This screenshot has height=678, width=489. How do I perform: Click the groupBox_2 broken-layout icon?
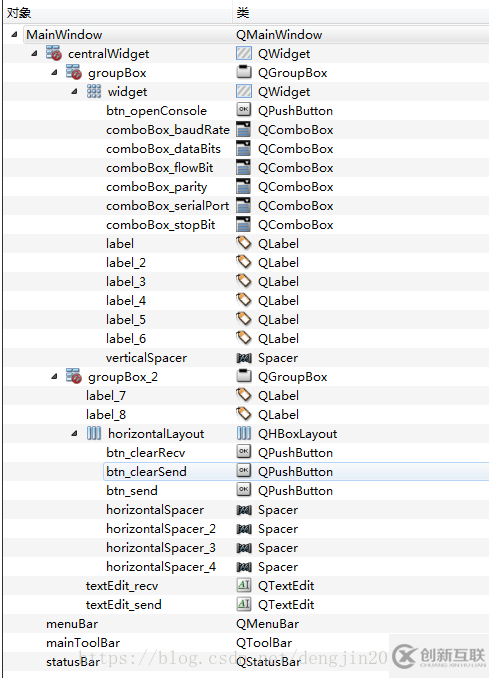[x=74, y=376]
